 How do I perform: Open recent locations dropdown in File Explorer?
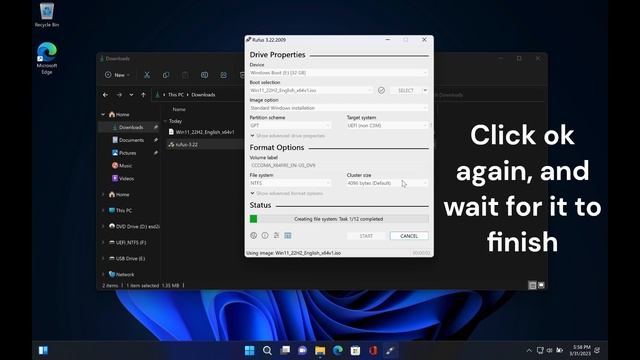pyautogui.click(x=131, y=95)
